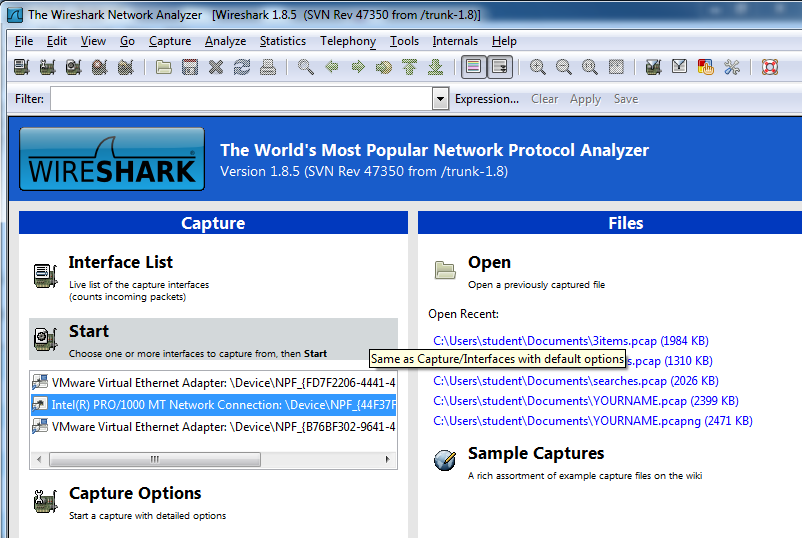
Task: Open the Telephony menu
Action: tap(348, 41)
